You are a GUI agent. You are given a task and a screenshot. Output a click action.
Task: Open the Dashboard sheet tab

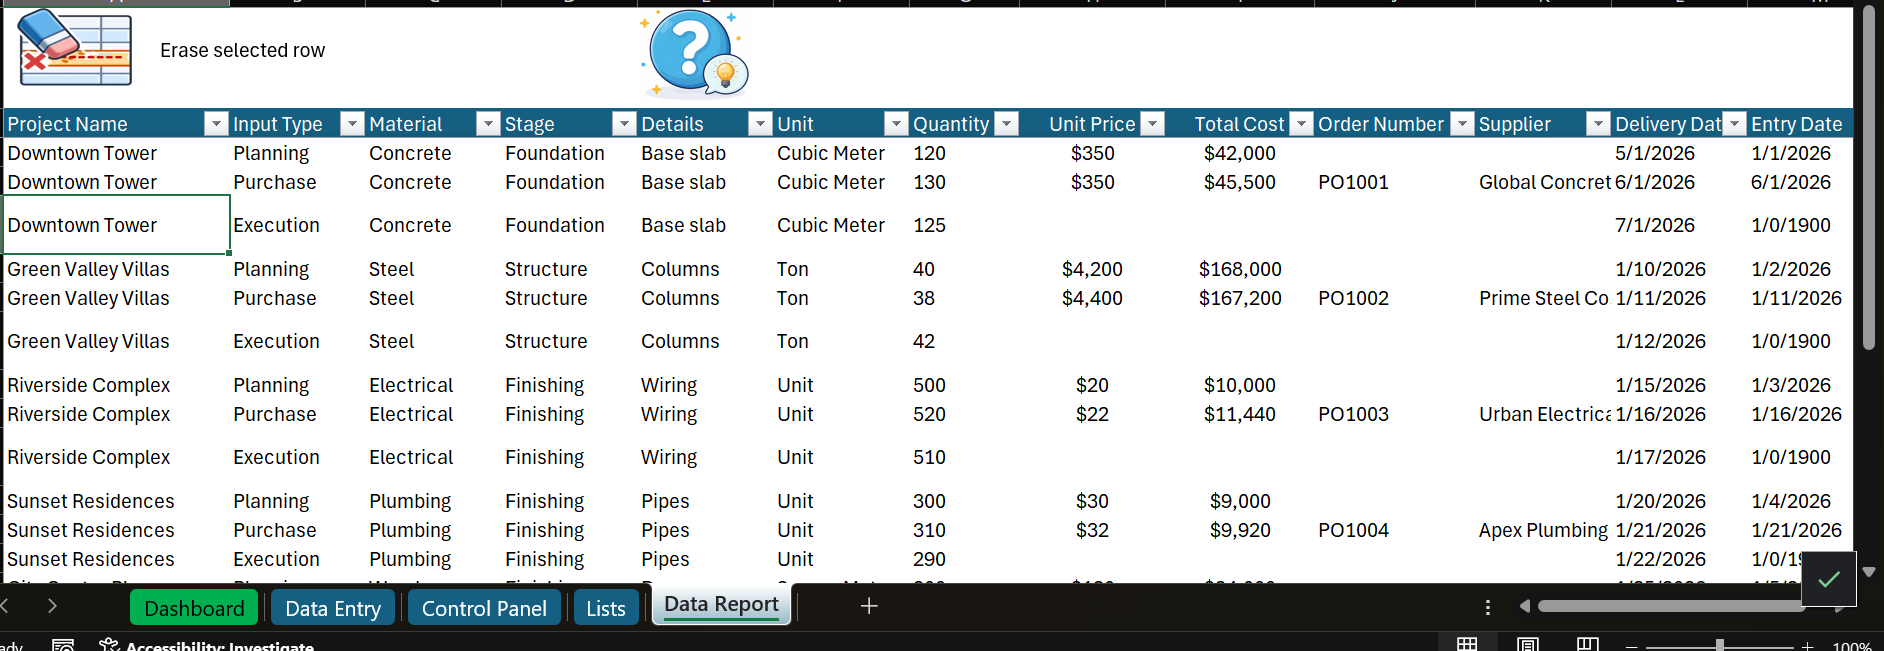pyautogui.click(x=194, y=608)
